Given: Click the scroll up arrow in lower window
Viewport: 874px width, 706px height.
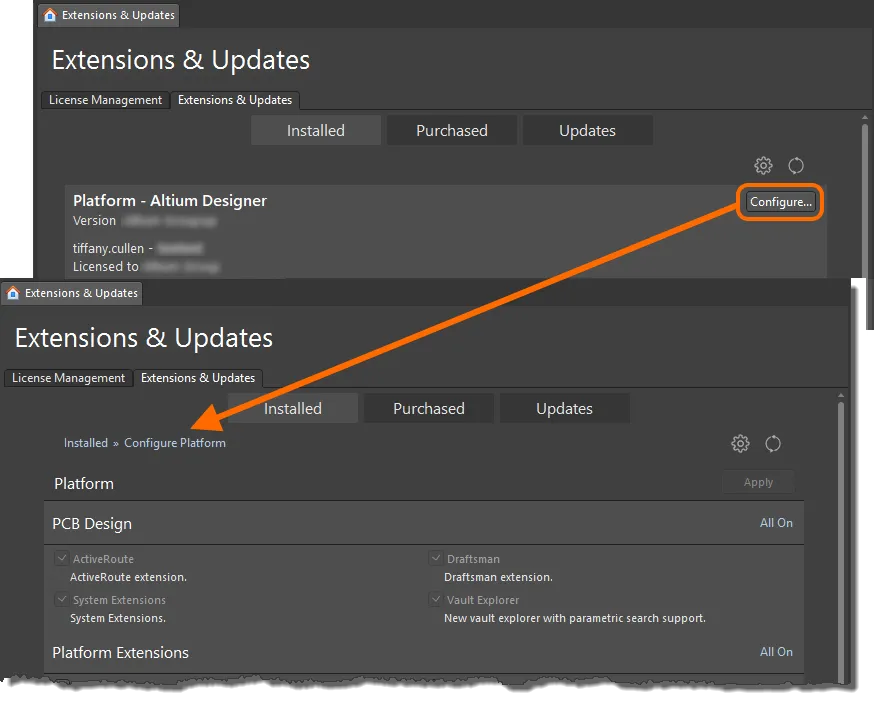Looking at the screenshot, I should click(x=841, y=396).
